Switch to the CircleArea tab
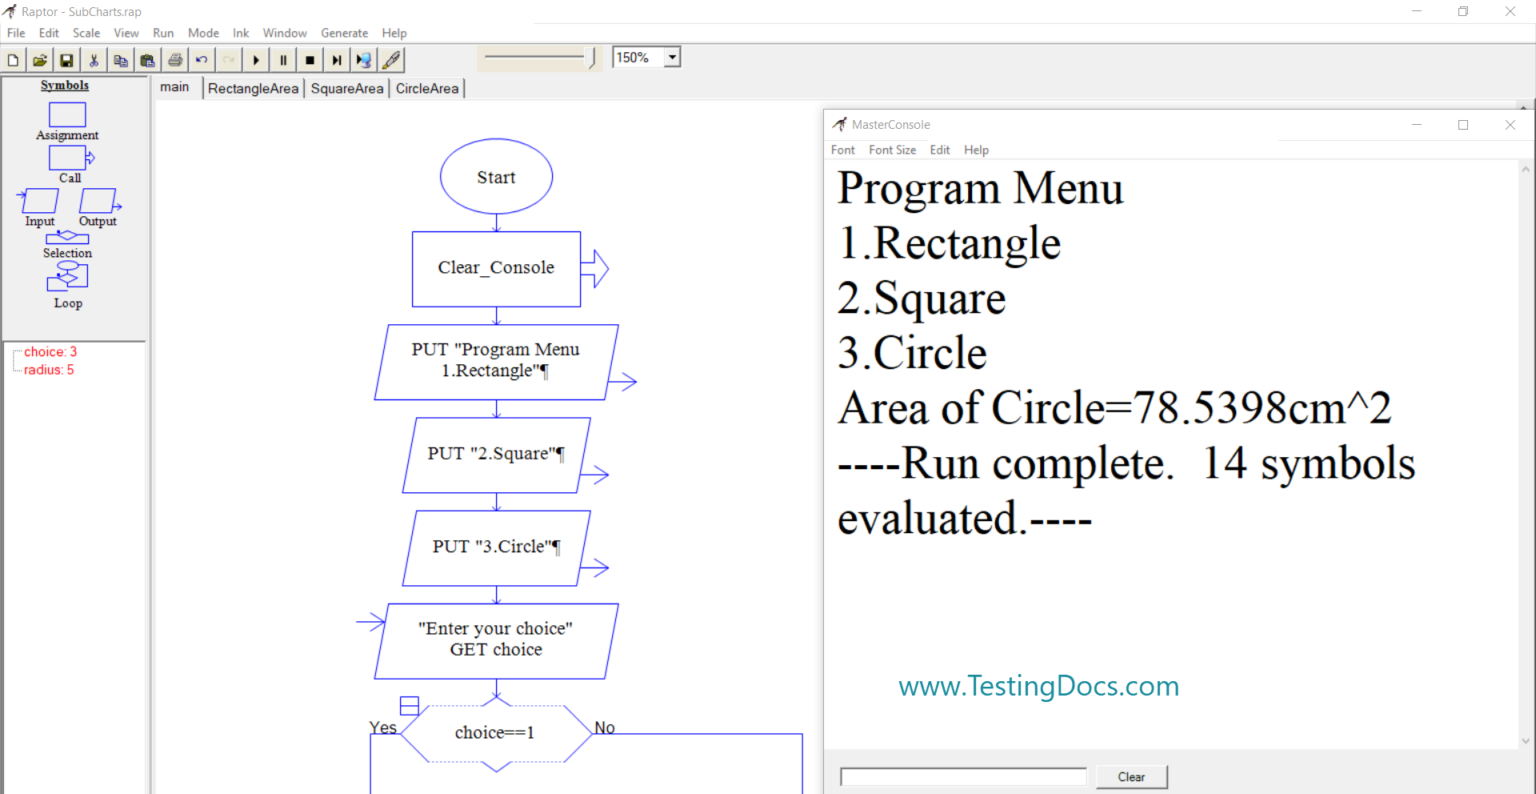 (x=427, y=87)
